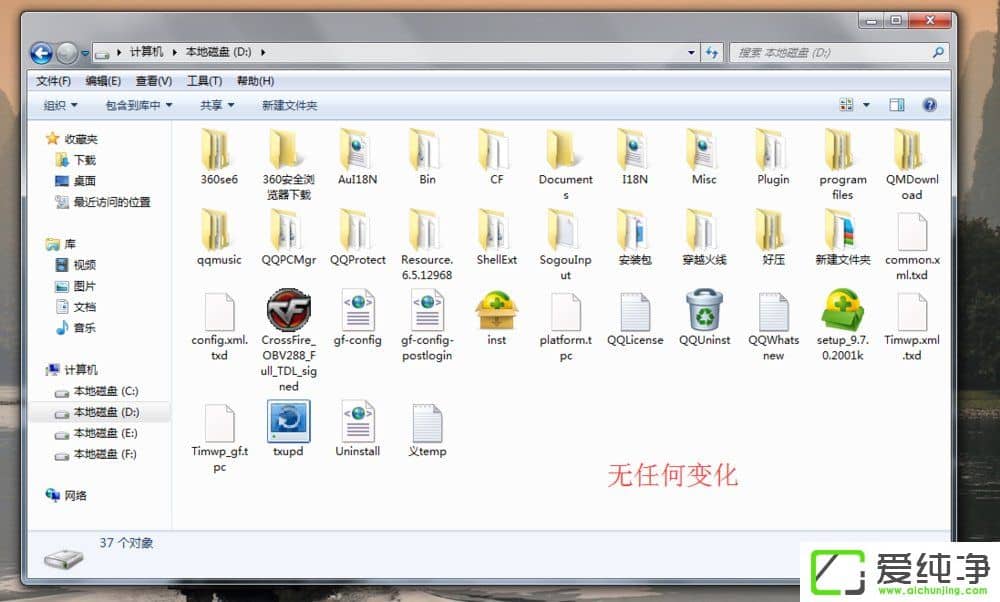
Task: Select the QQUninst recycle bin icon
Action: pos(704,310)
